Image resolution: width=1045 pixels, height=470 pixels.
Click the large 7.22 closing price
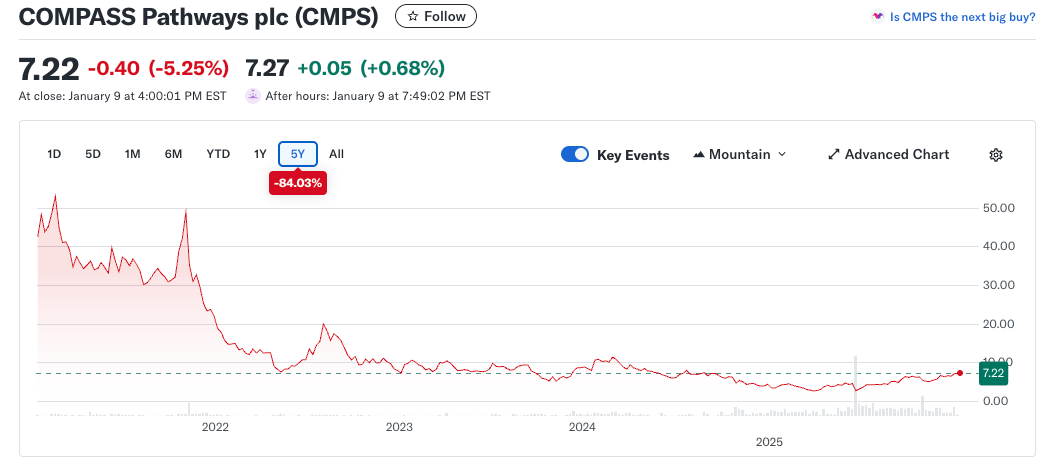49,68
